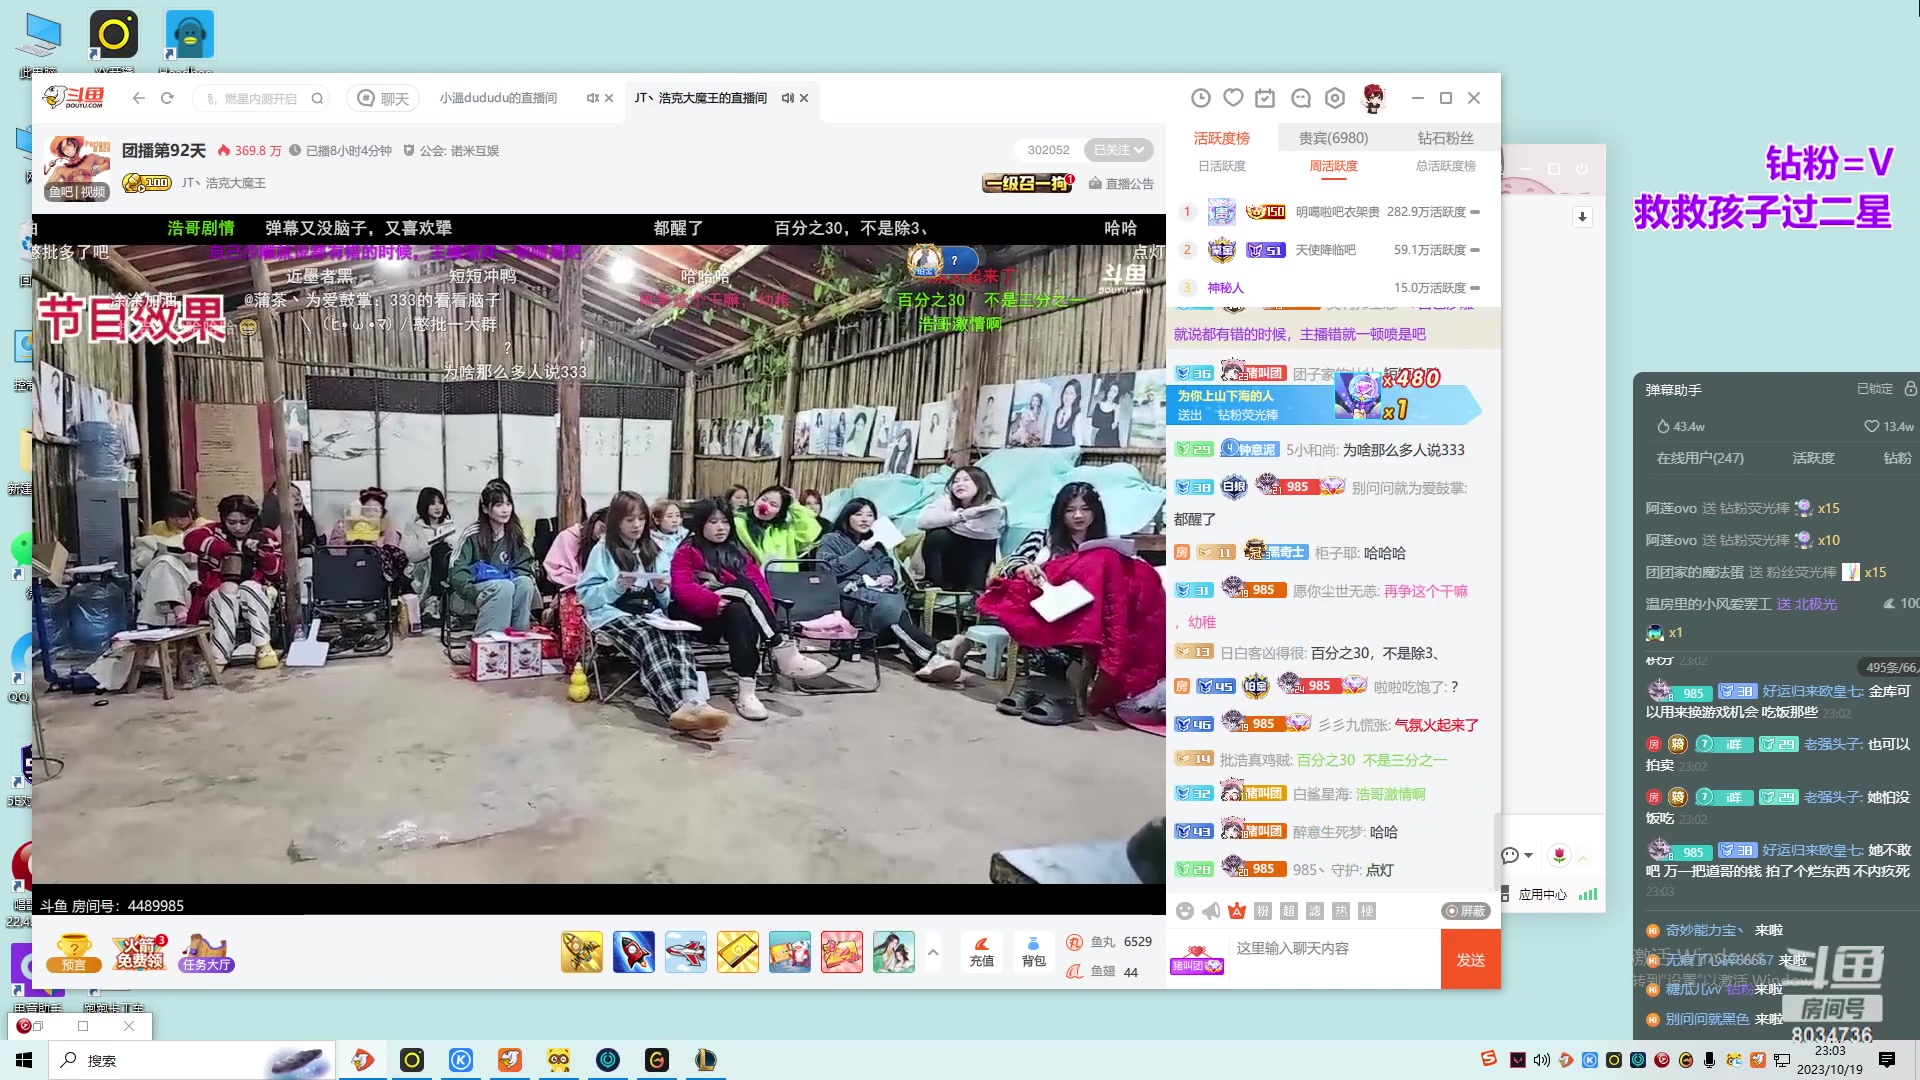Click the download arrow in side panel

[1582, 217]
